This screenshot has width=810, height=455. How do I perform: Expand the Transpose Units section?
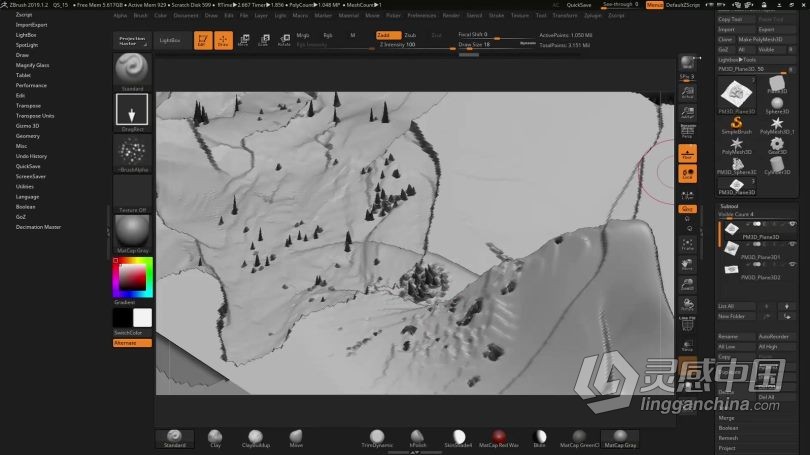coord(35,116)
